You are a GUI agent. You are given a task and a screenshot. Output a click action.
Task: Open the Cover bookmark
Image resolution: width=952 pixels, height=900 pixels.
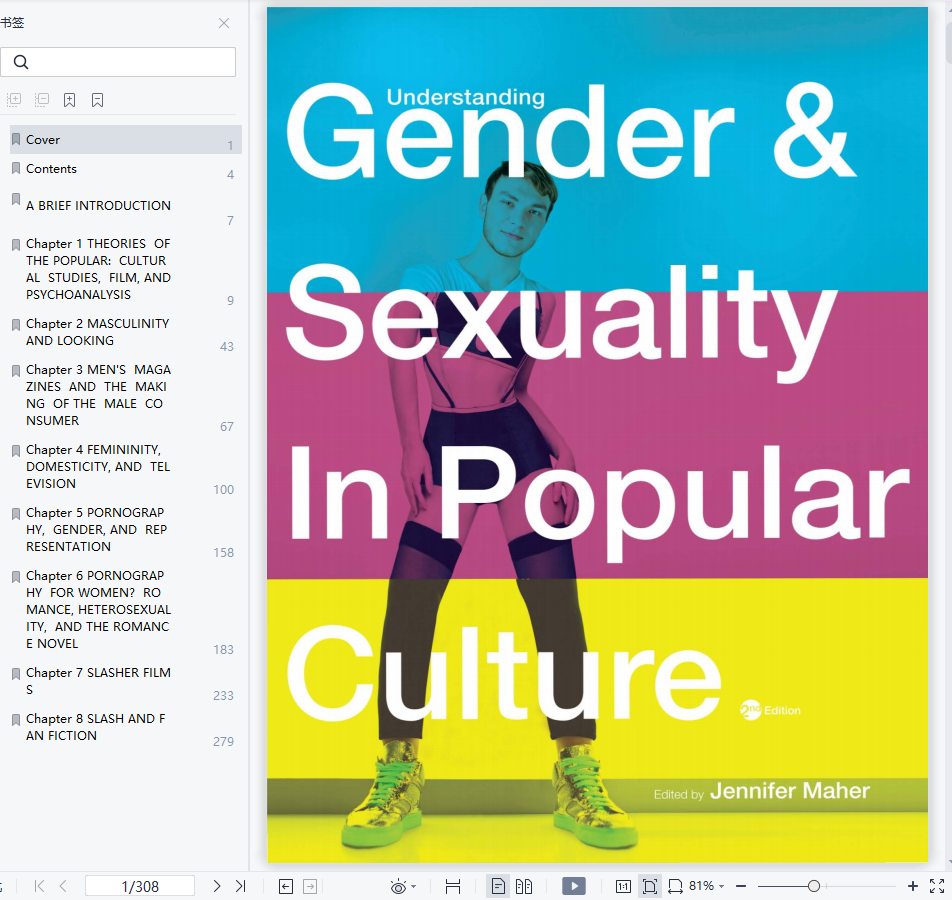click(126, 140)
